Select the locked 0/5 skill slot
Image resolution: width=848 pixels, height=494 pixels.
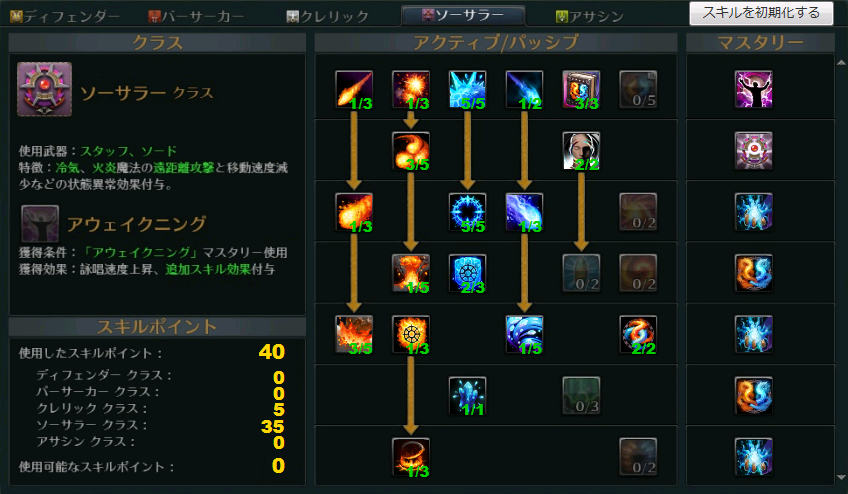[638, 89]
